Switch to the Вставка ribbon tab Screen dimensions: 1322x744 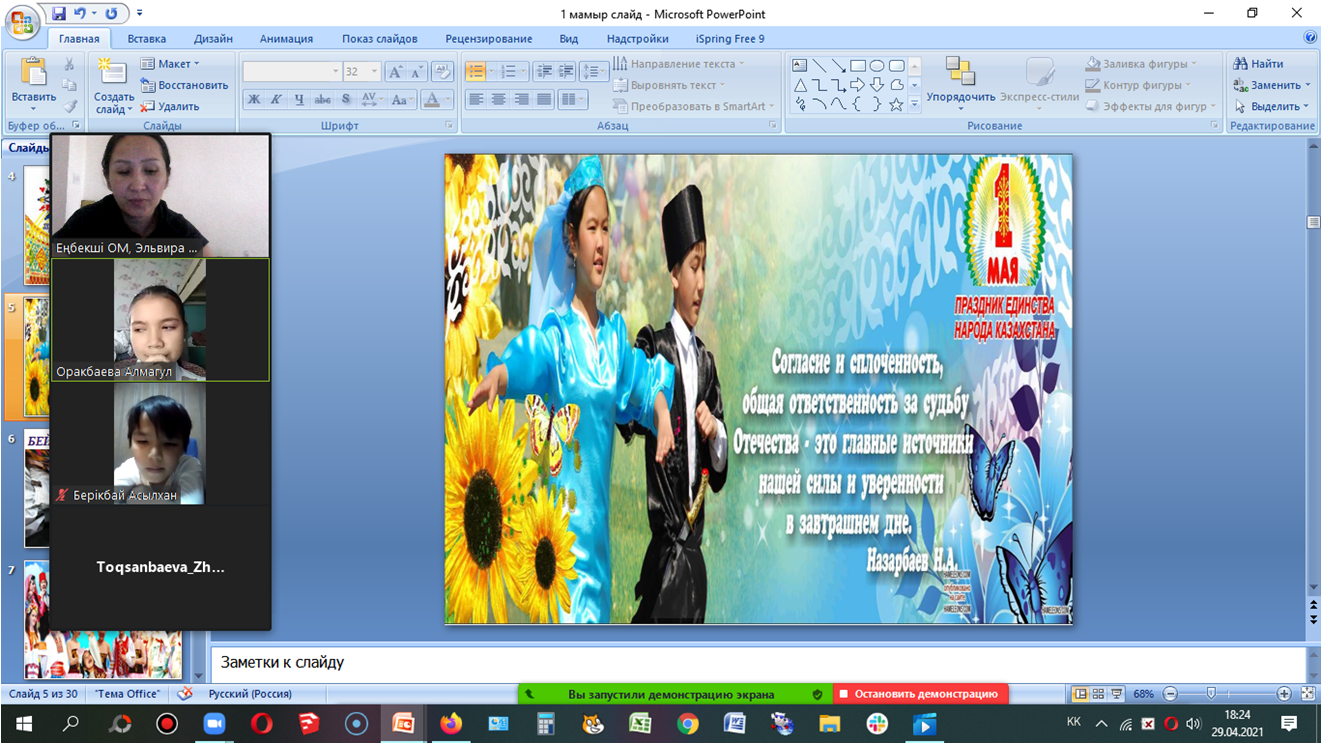click(x=147, y=39)
